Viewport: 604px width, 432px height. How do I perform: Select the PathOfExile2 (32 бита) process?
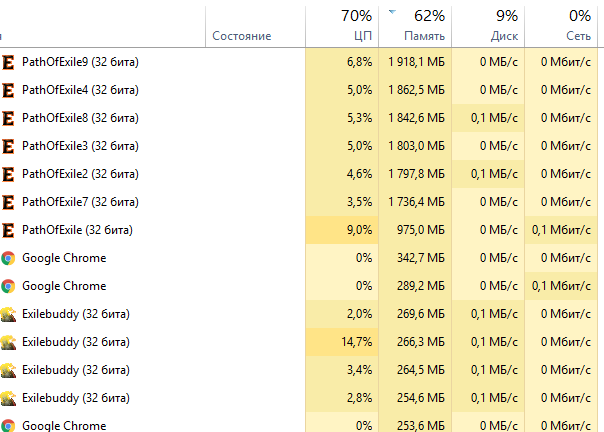point(80,174)
